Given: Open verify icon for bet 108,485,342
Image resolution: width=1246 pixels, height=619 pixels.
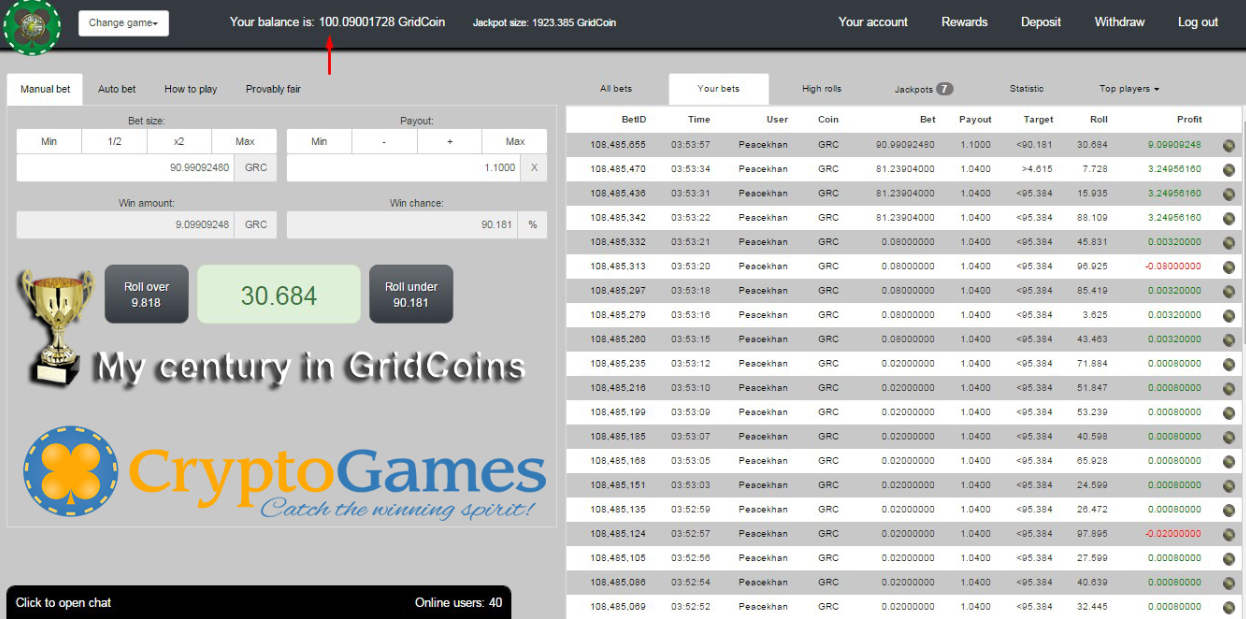Looking at the screenshot, I should [1228, 218].
